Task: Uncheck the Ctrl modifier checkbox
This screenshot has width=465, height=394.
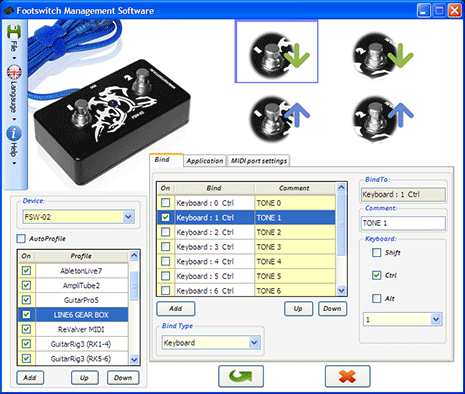Action: [376, 275]
